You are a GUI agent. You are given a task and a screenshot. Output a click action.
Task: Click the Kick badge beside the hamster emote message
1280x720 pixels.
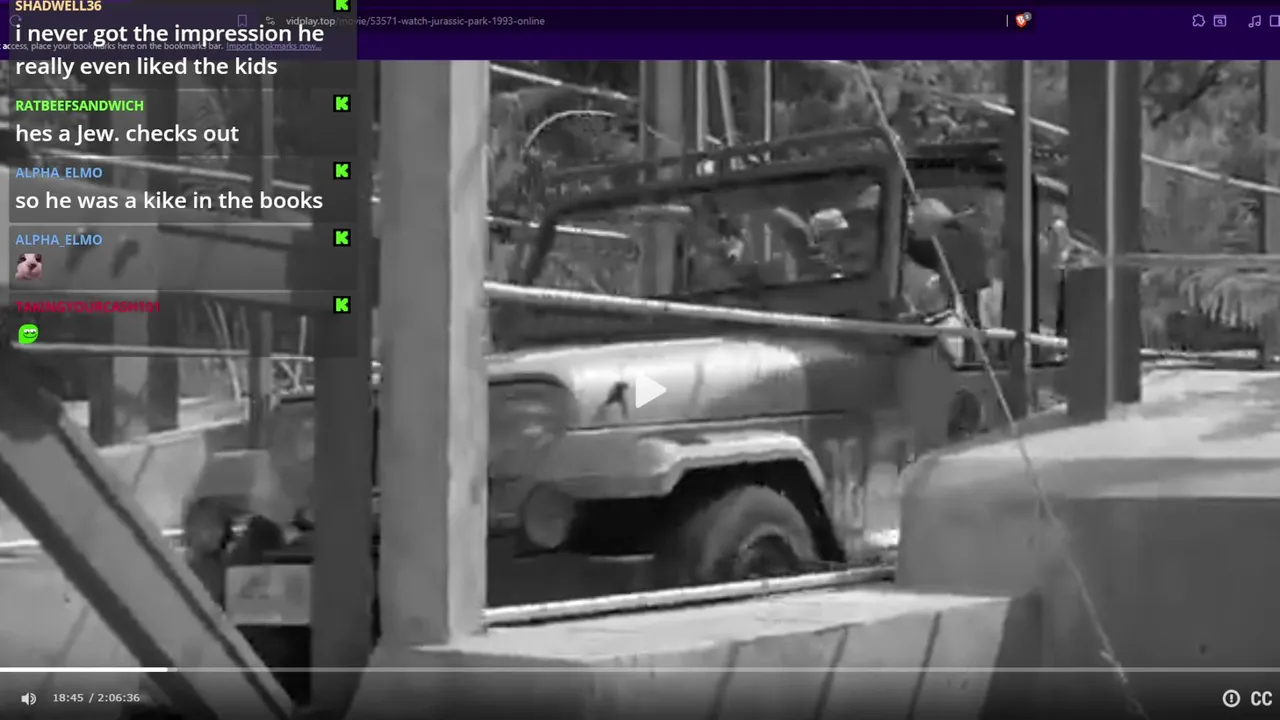tap(342, 238)
